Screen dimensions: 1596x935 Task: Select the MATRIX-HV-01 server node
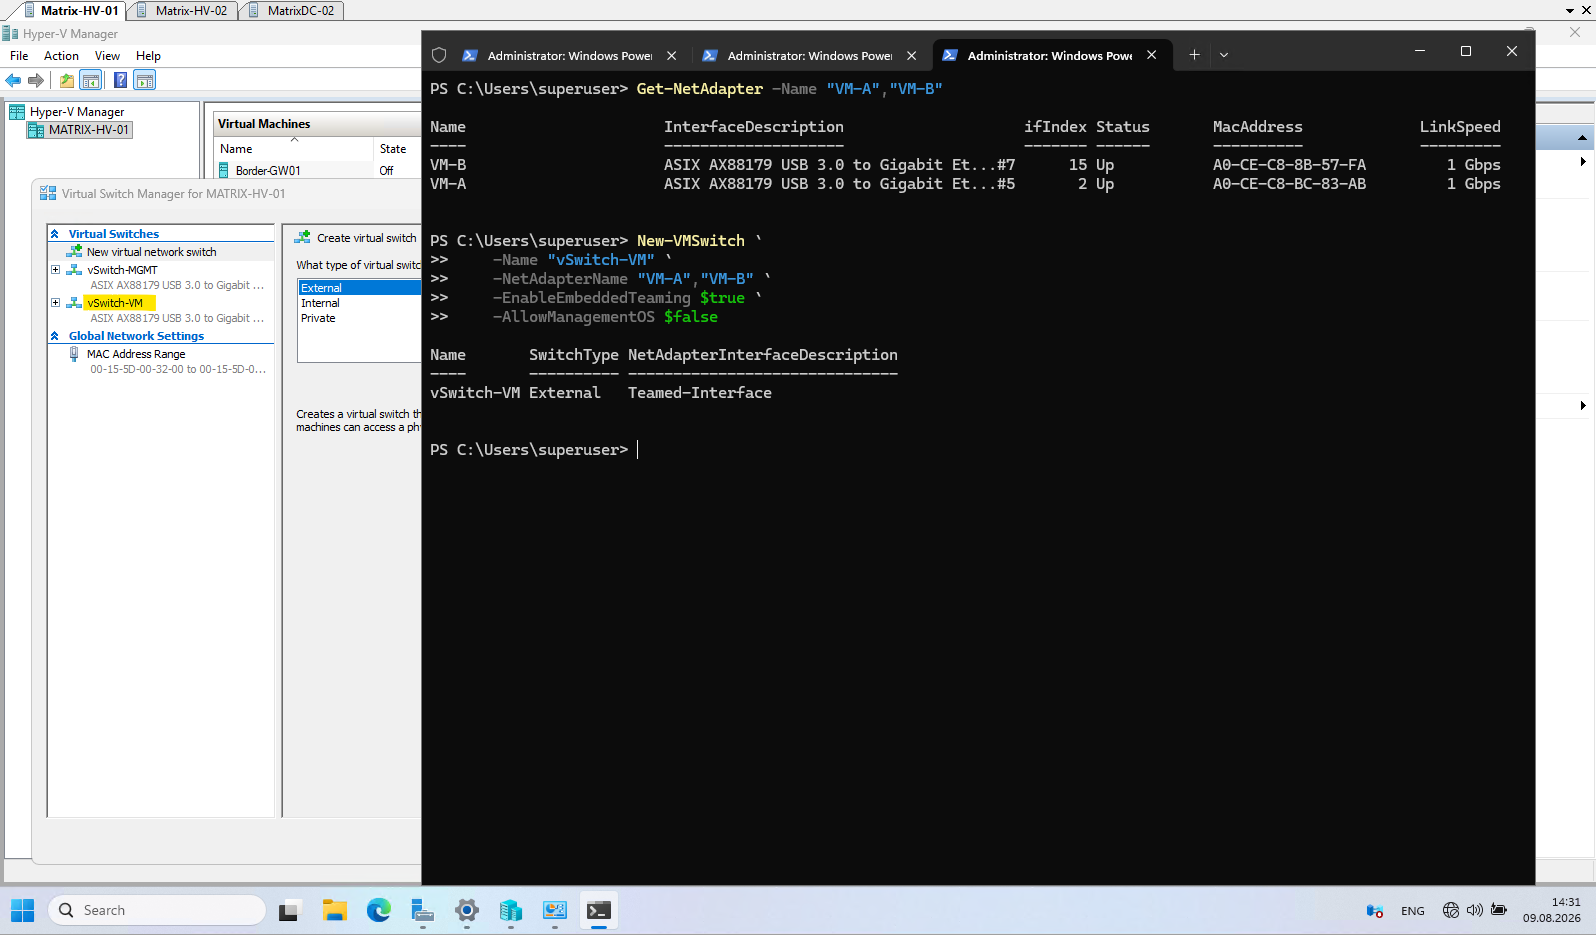coord(88,130)
